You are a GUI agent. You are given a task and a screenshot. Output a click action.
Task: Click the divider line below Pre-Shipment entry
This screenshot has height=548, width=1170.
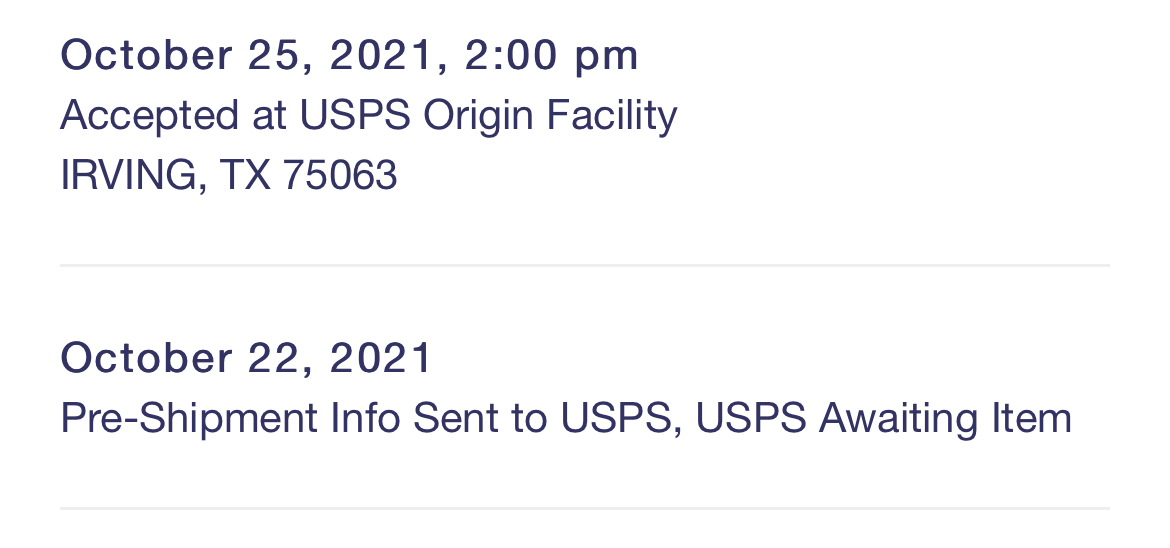point(585,508)
